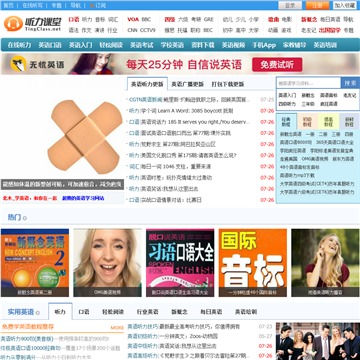The height and width of the screenshot is (360, 360).
Task: Click the small icon beside 实用英语 heading
Action: coord(38,313)
